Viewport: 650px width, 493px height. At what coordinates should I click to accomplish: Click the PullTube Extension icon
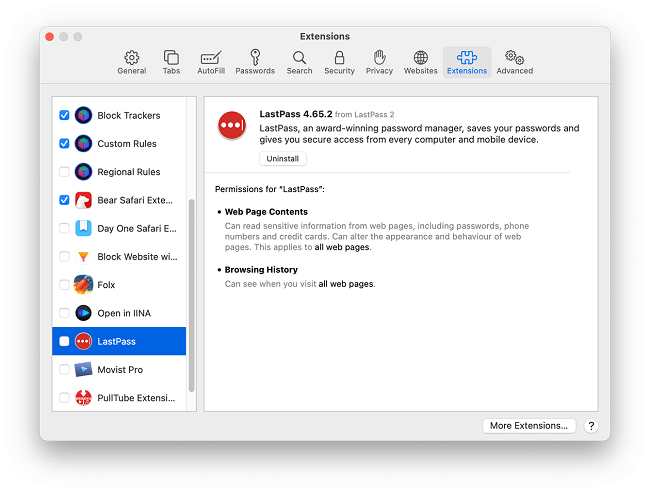(83, 398)
